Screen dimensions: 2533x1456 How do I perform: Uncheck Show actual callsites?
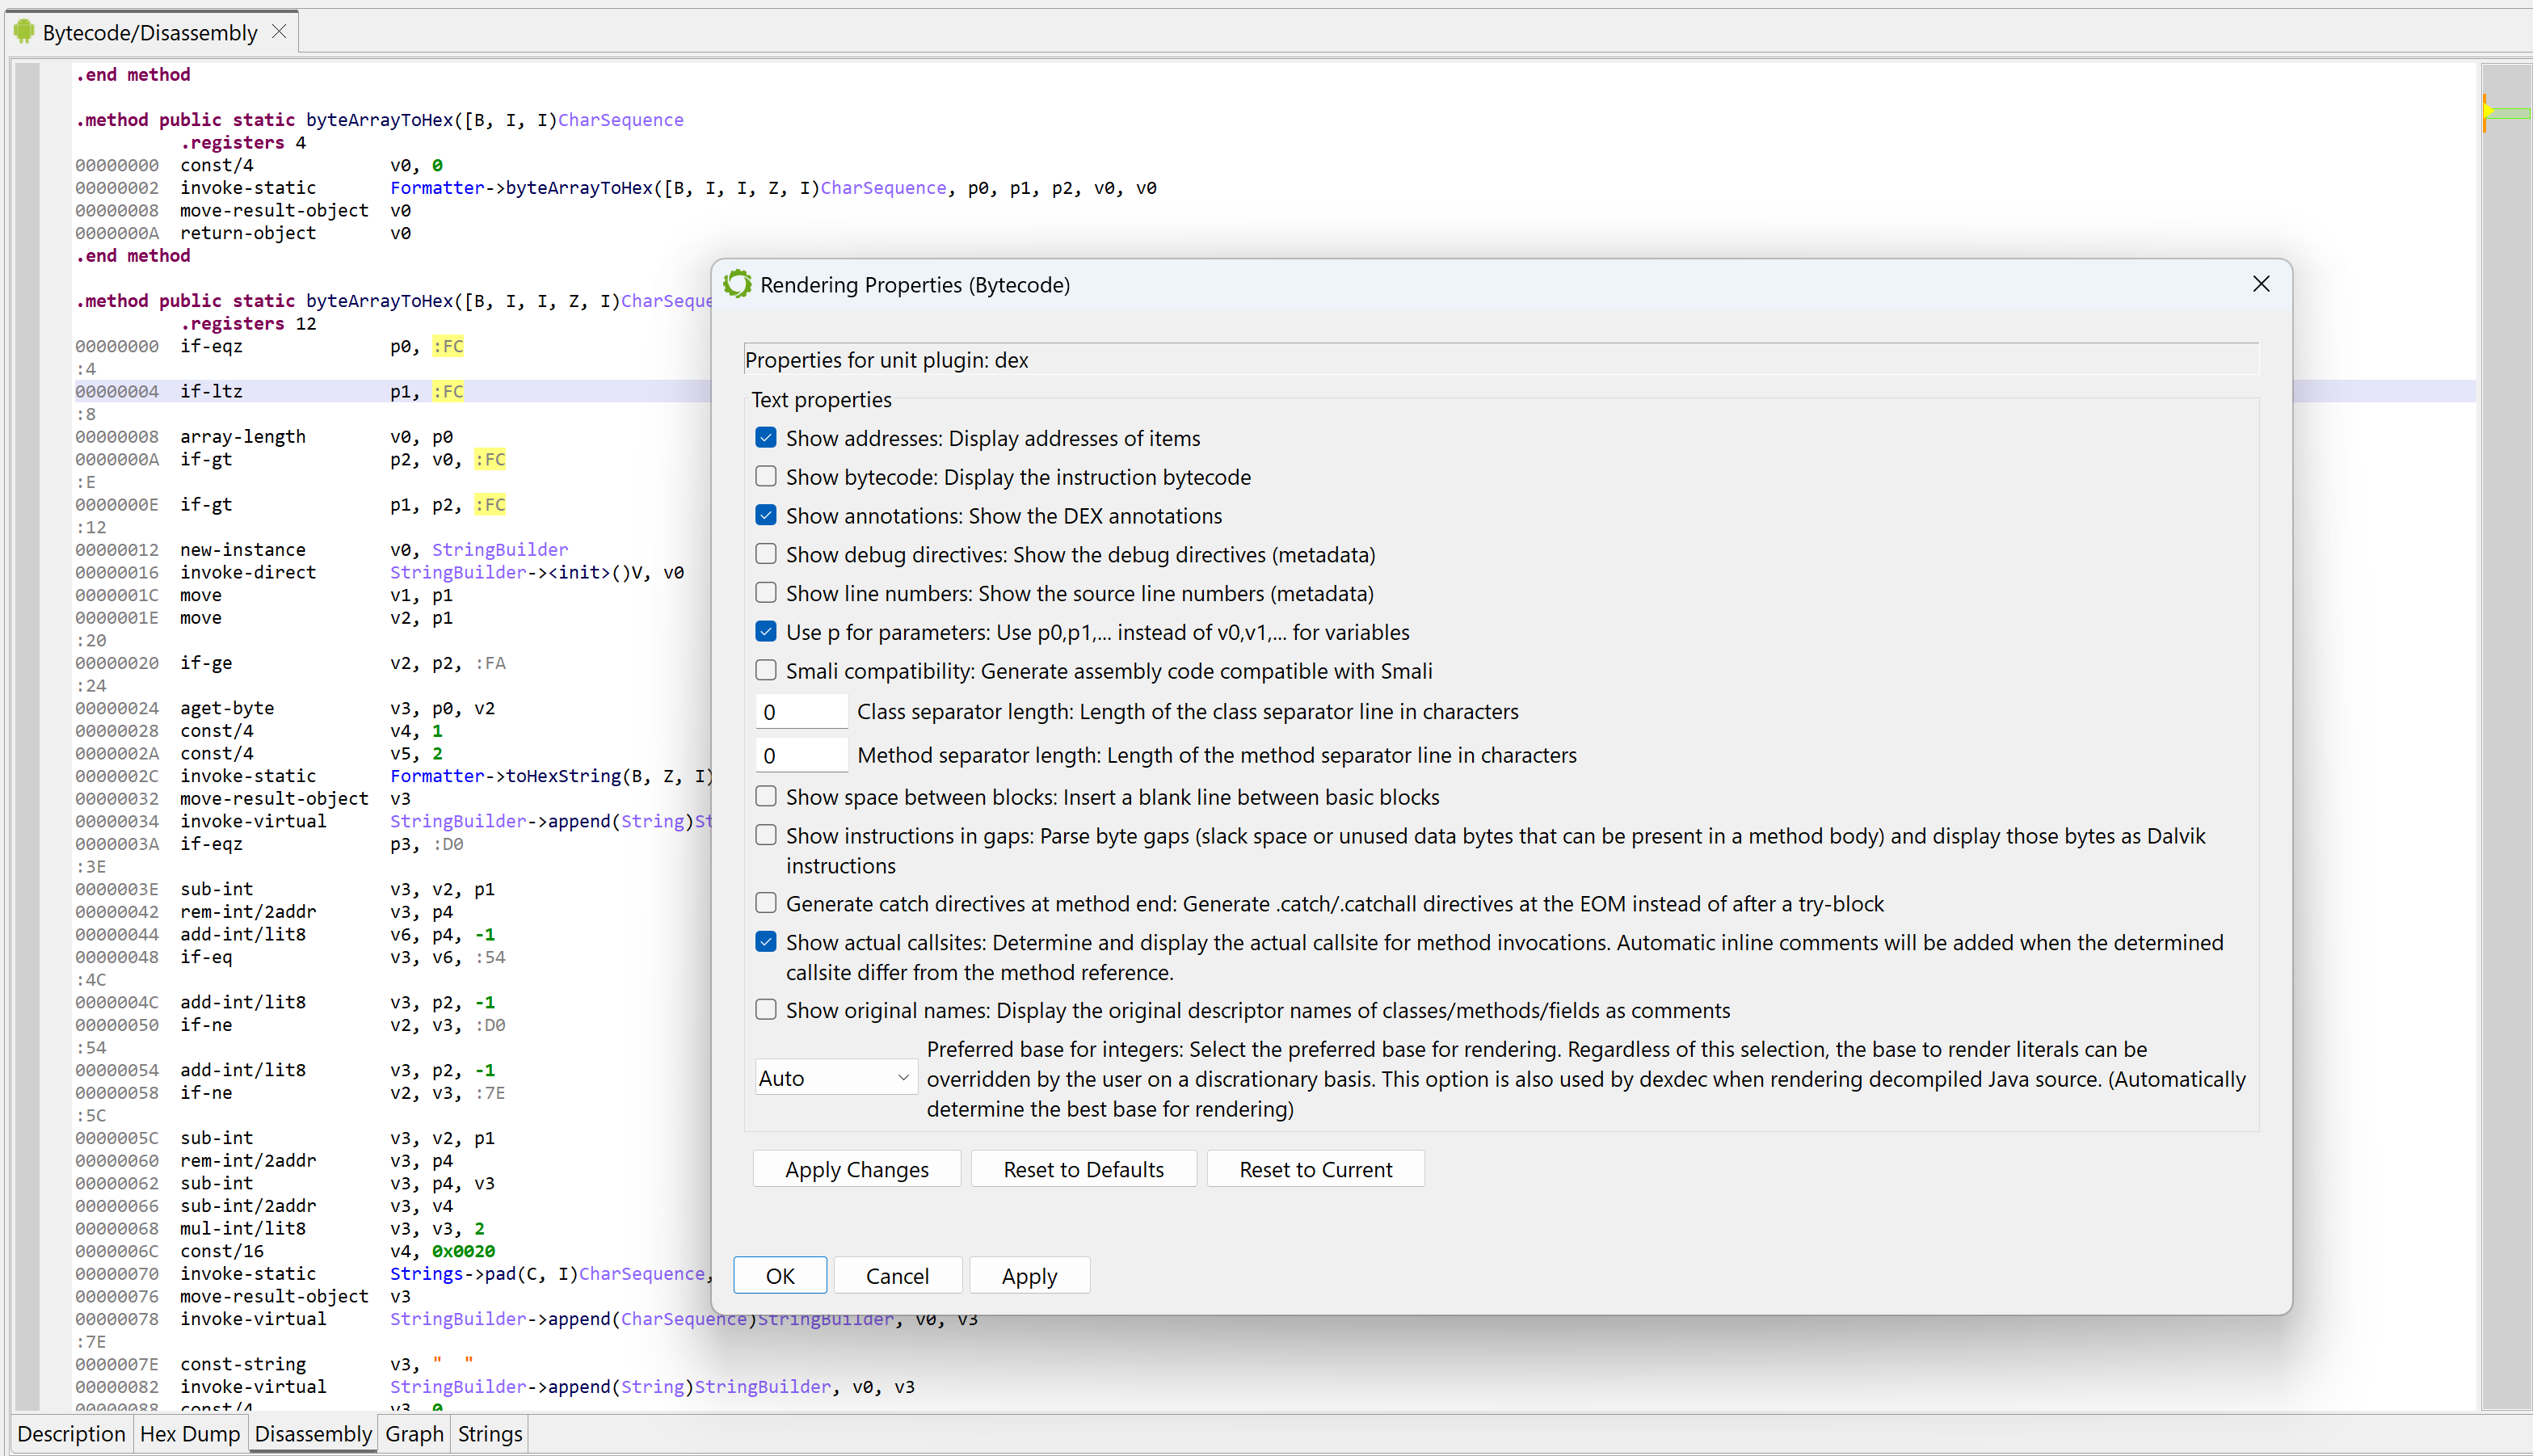pos(766,942)
